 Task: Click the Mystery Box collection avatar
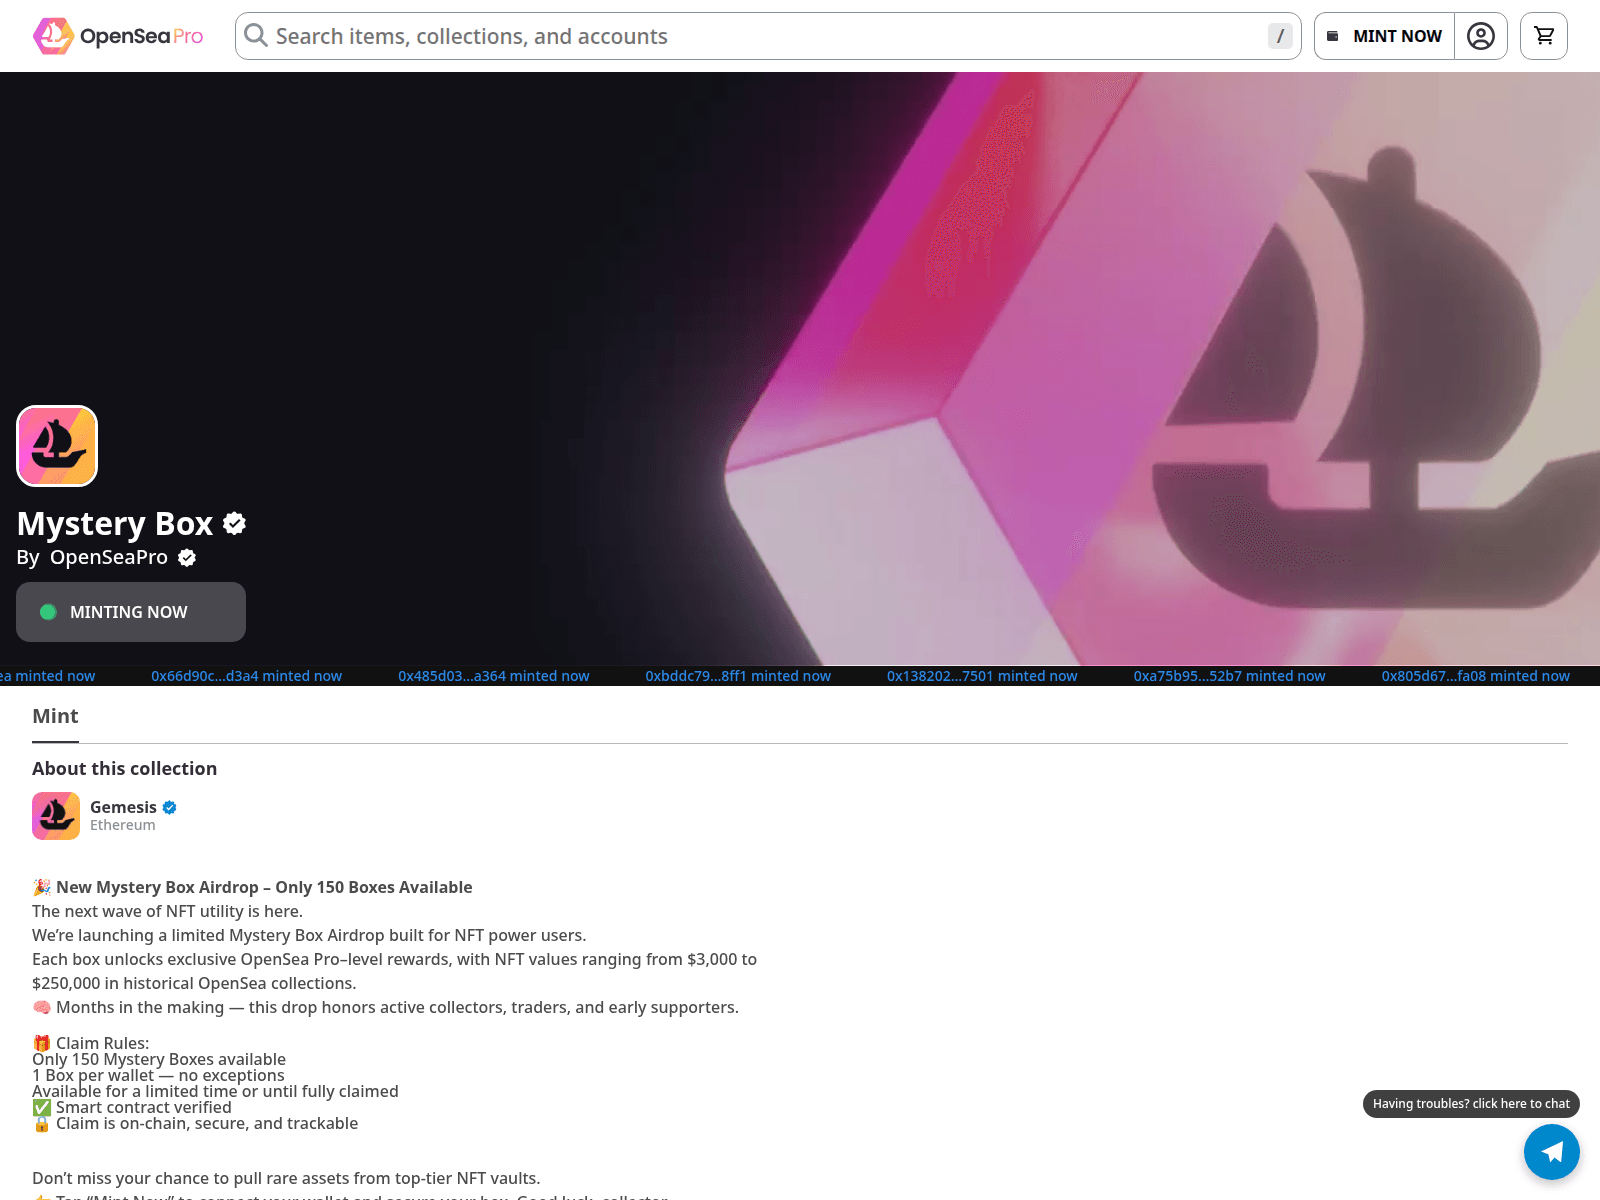click(57, 446)
